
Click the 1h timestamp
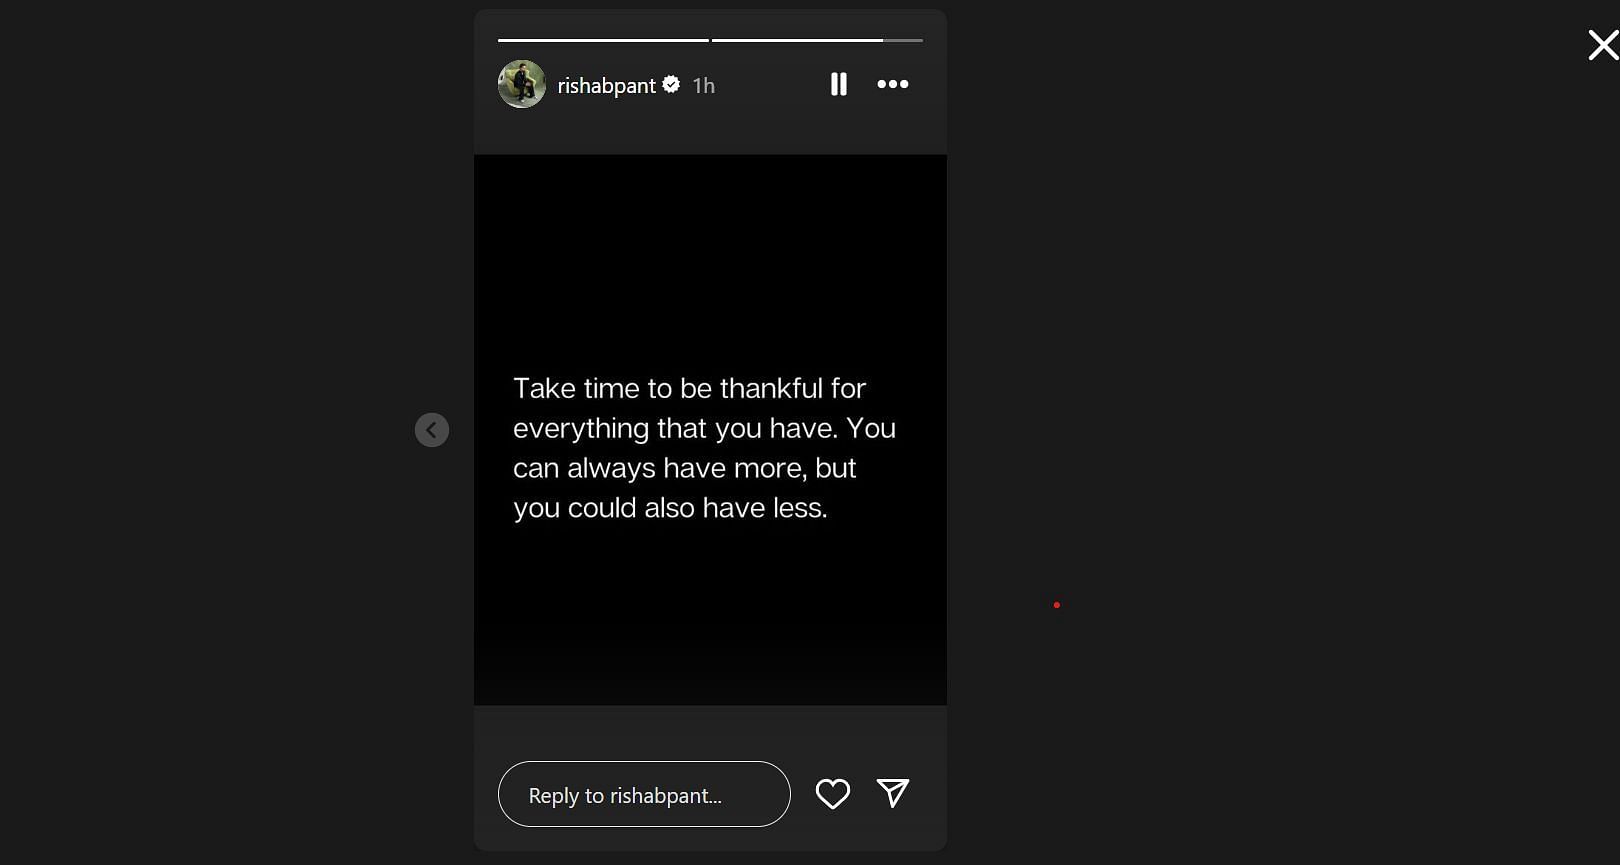[x=704, y=86]
